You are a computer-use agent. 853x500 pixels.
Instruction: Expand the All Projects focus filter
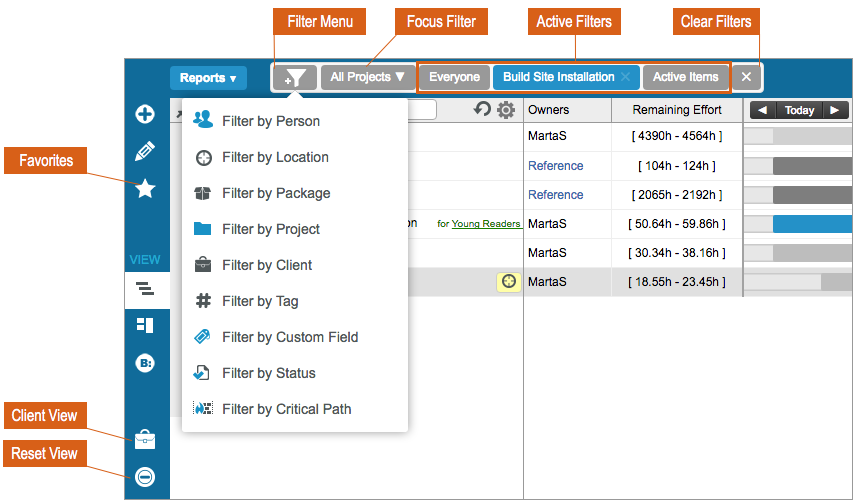(x=368, y=77)
